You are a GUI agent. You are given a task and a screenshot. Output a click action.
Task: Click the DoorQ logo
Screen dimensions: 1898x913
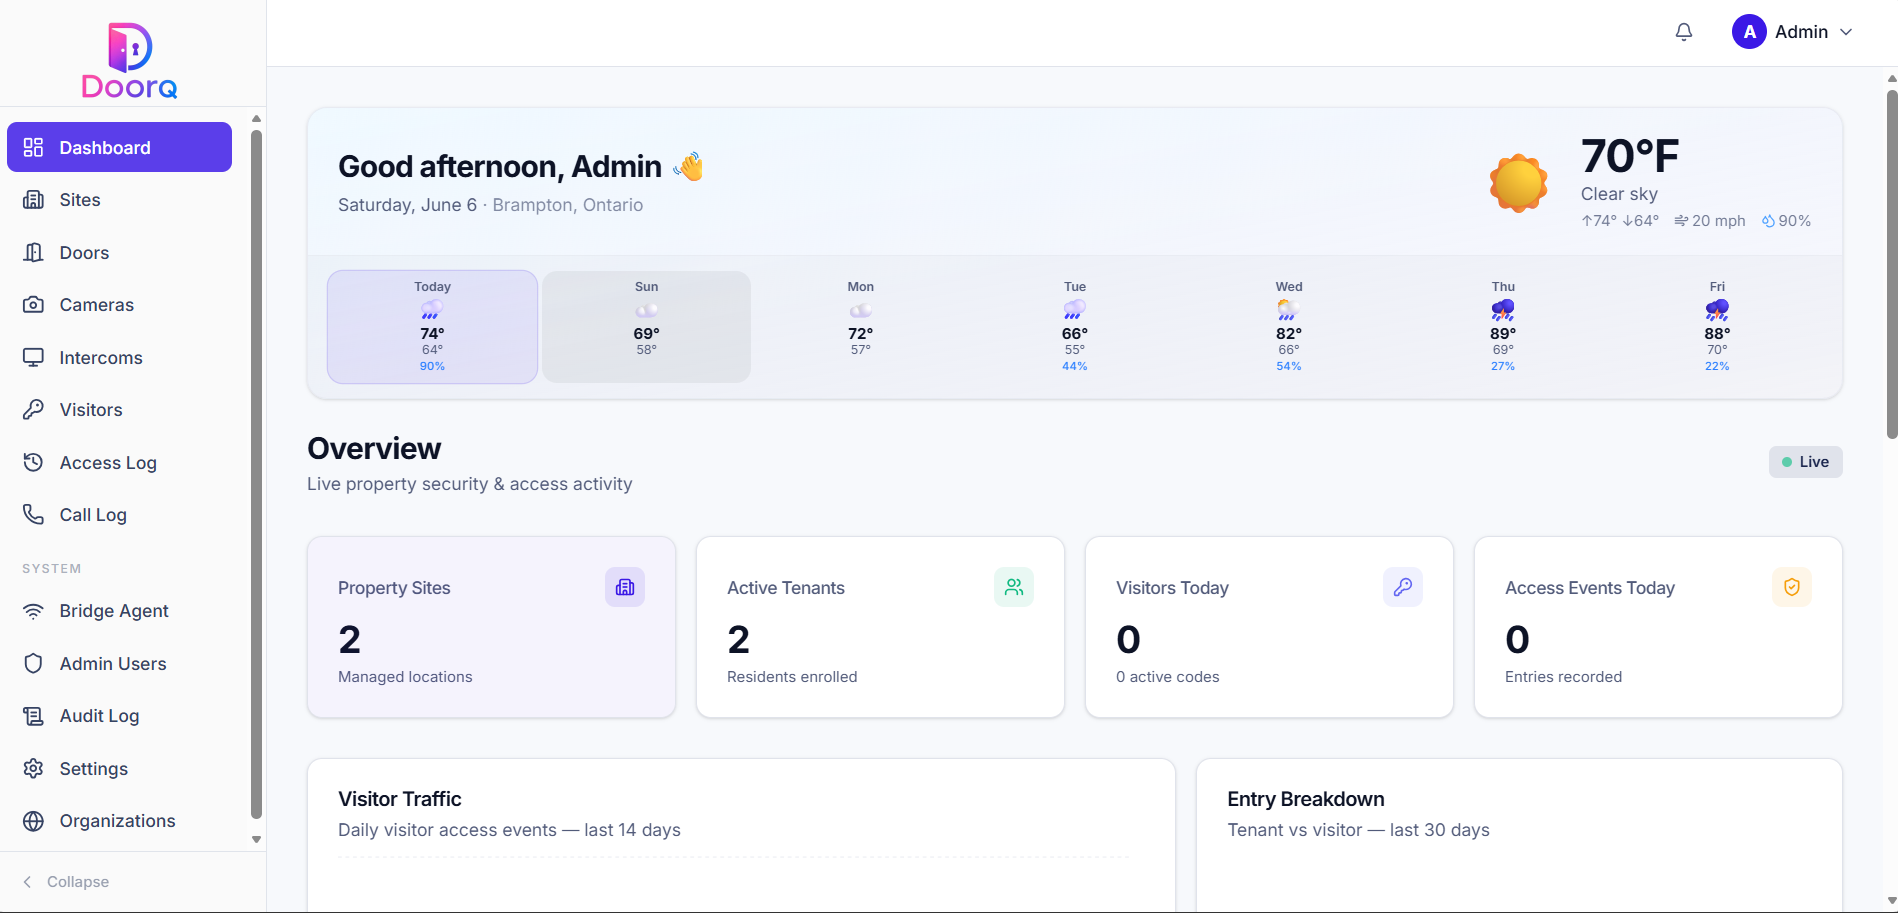tap(130, 61)
